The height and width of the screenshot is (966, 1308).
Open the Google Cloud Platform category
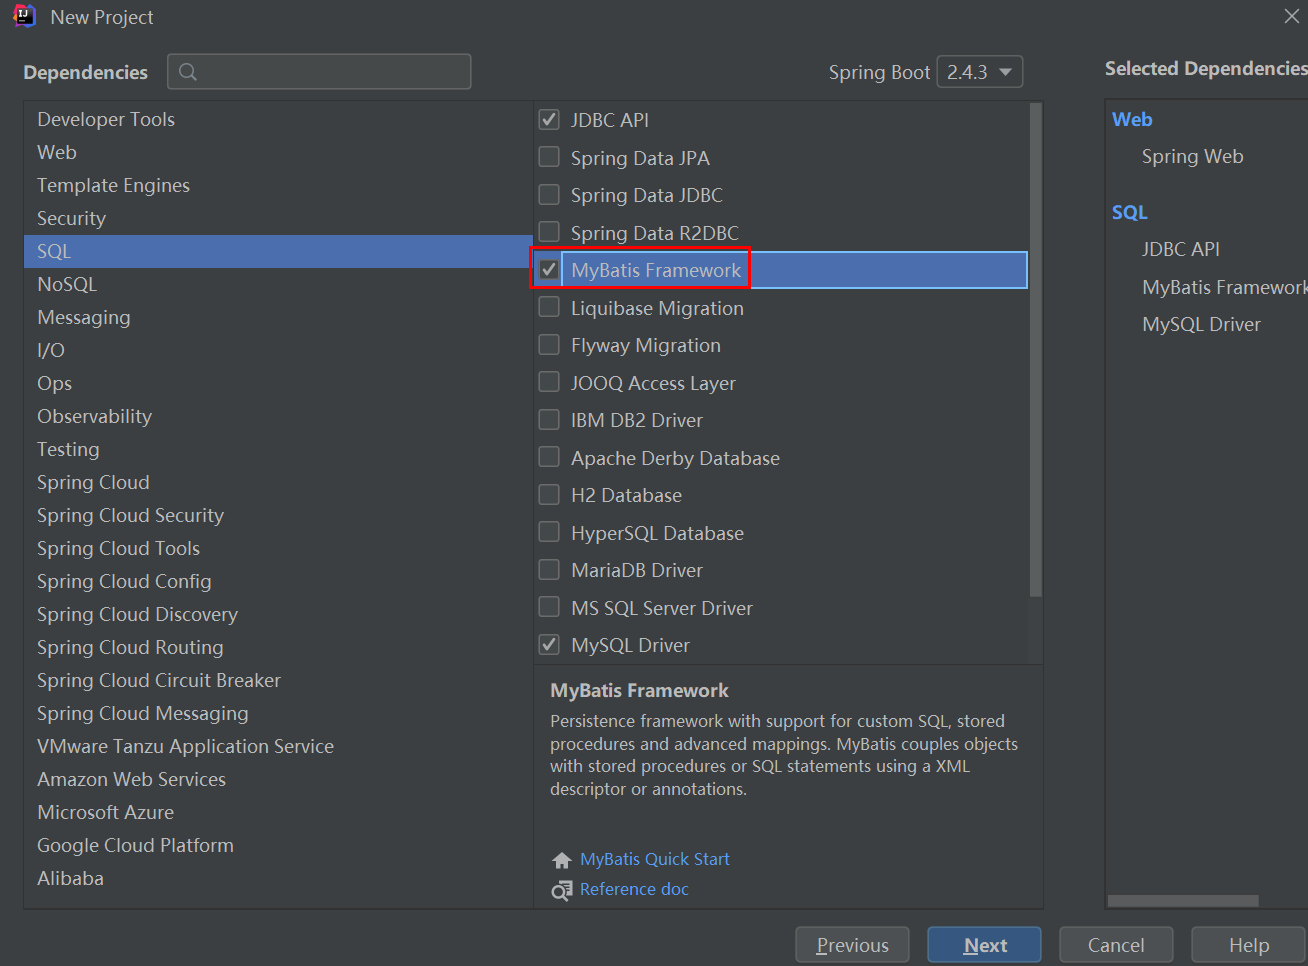(278, 845)
